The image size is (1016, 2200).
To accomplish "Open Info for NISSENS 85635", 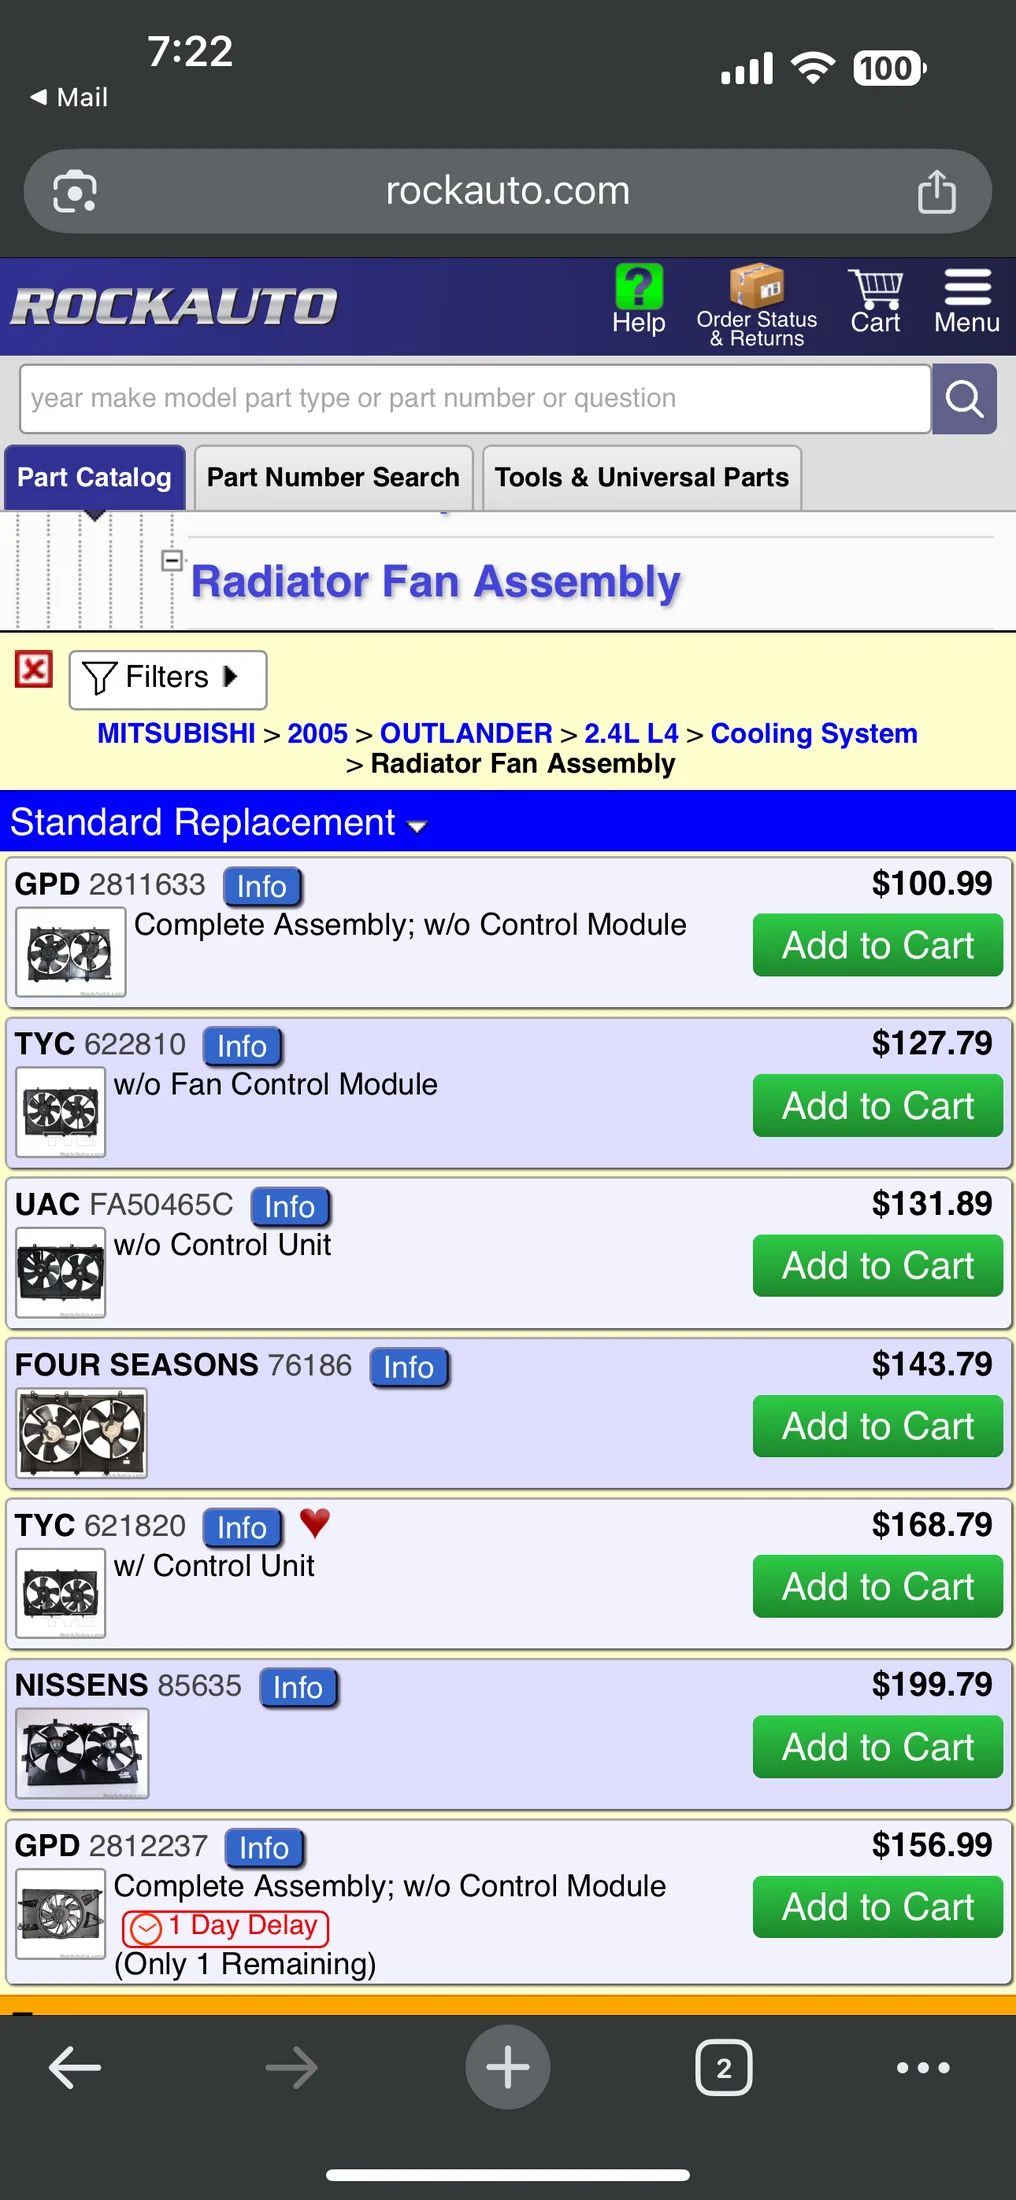I will pos(298,1688).
